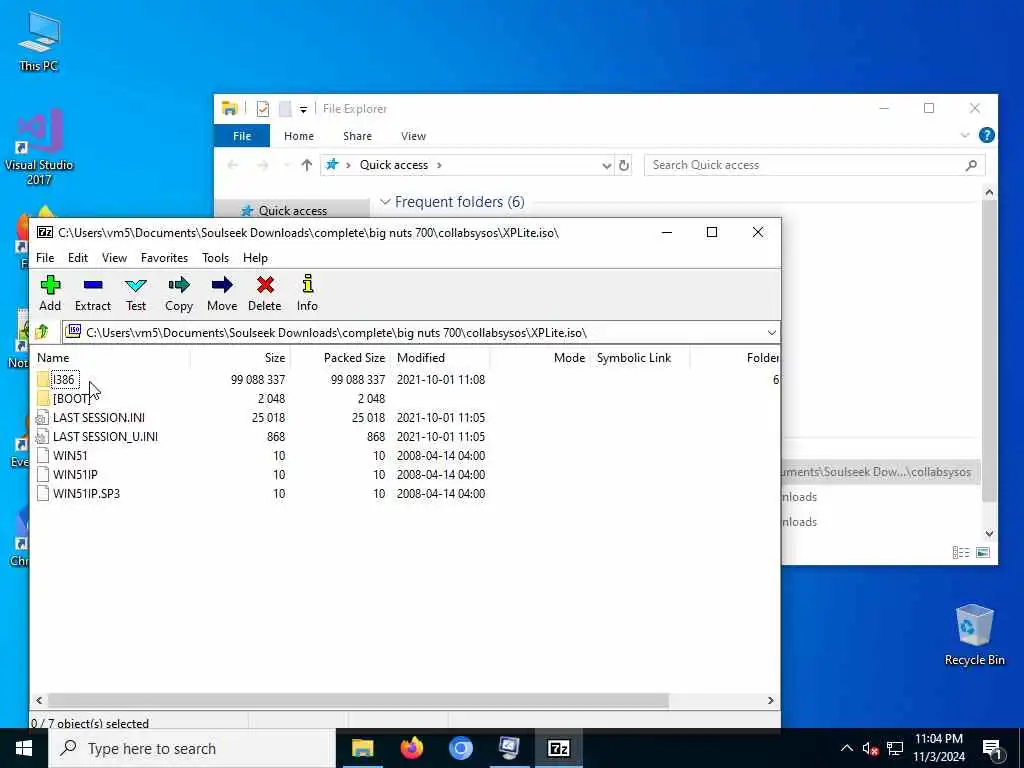Click the Copy toolbar icon
This screenshot has width=1024, height=768.
[x=178, y=293]
